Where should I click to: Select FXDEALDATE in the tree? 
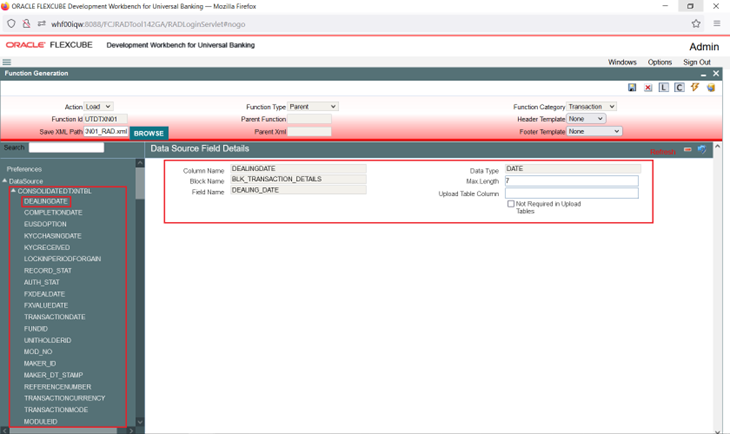(x=44, y=294)
